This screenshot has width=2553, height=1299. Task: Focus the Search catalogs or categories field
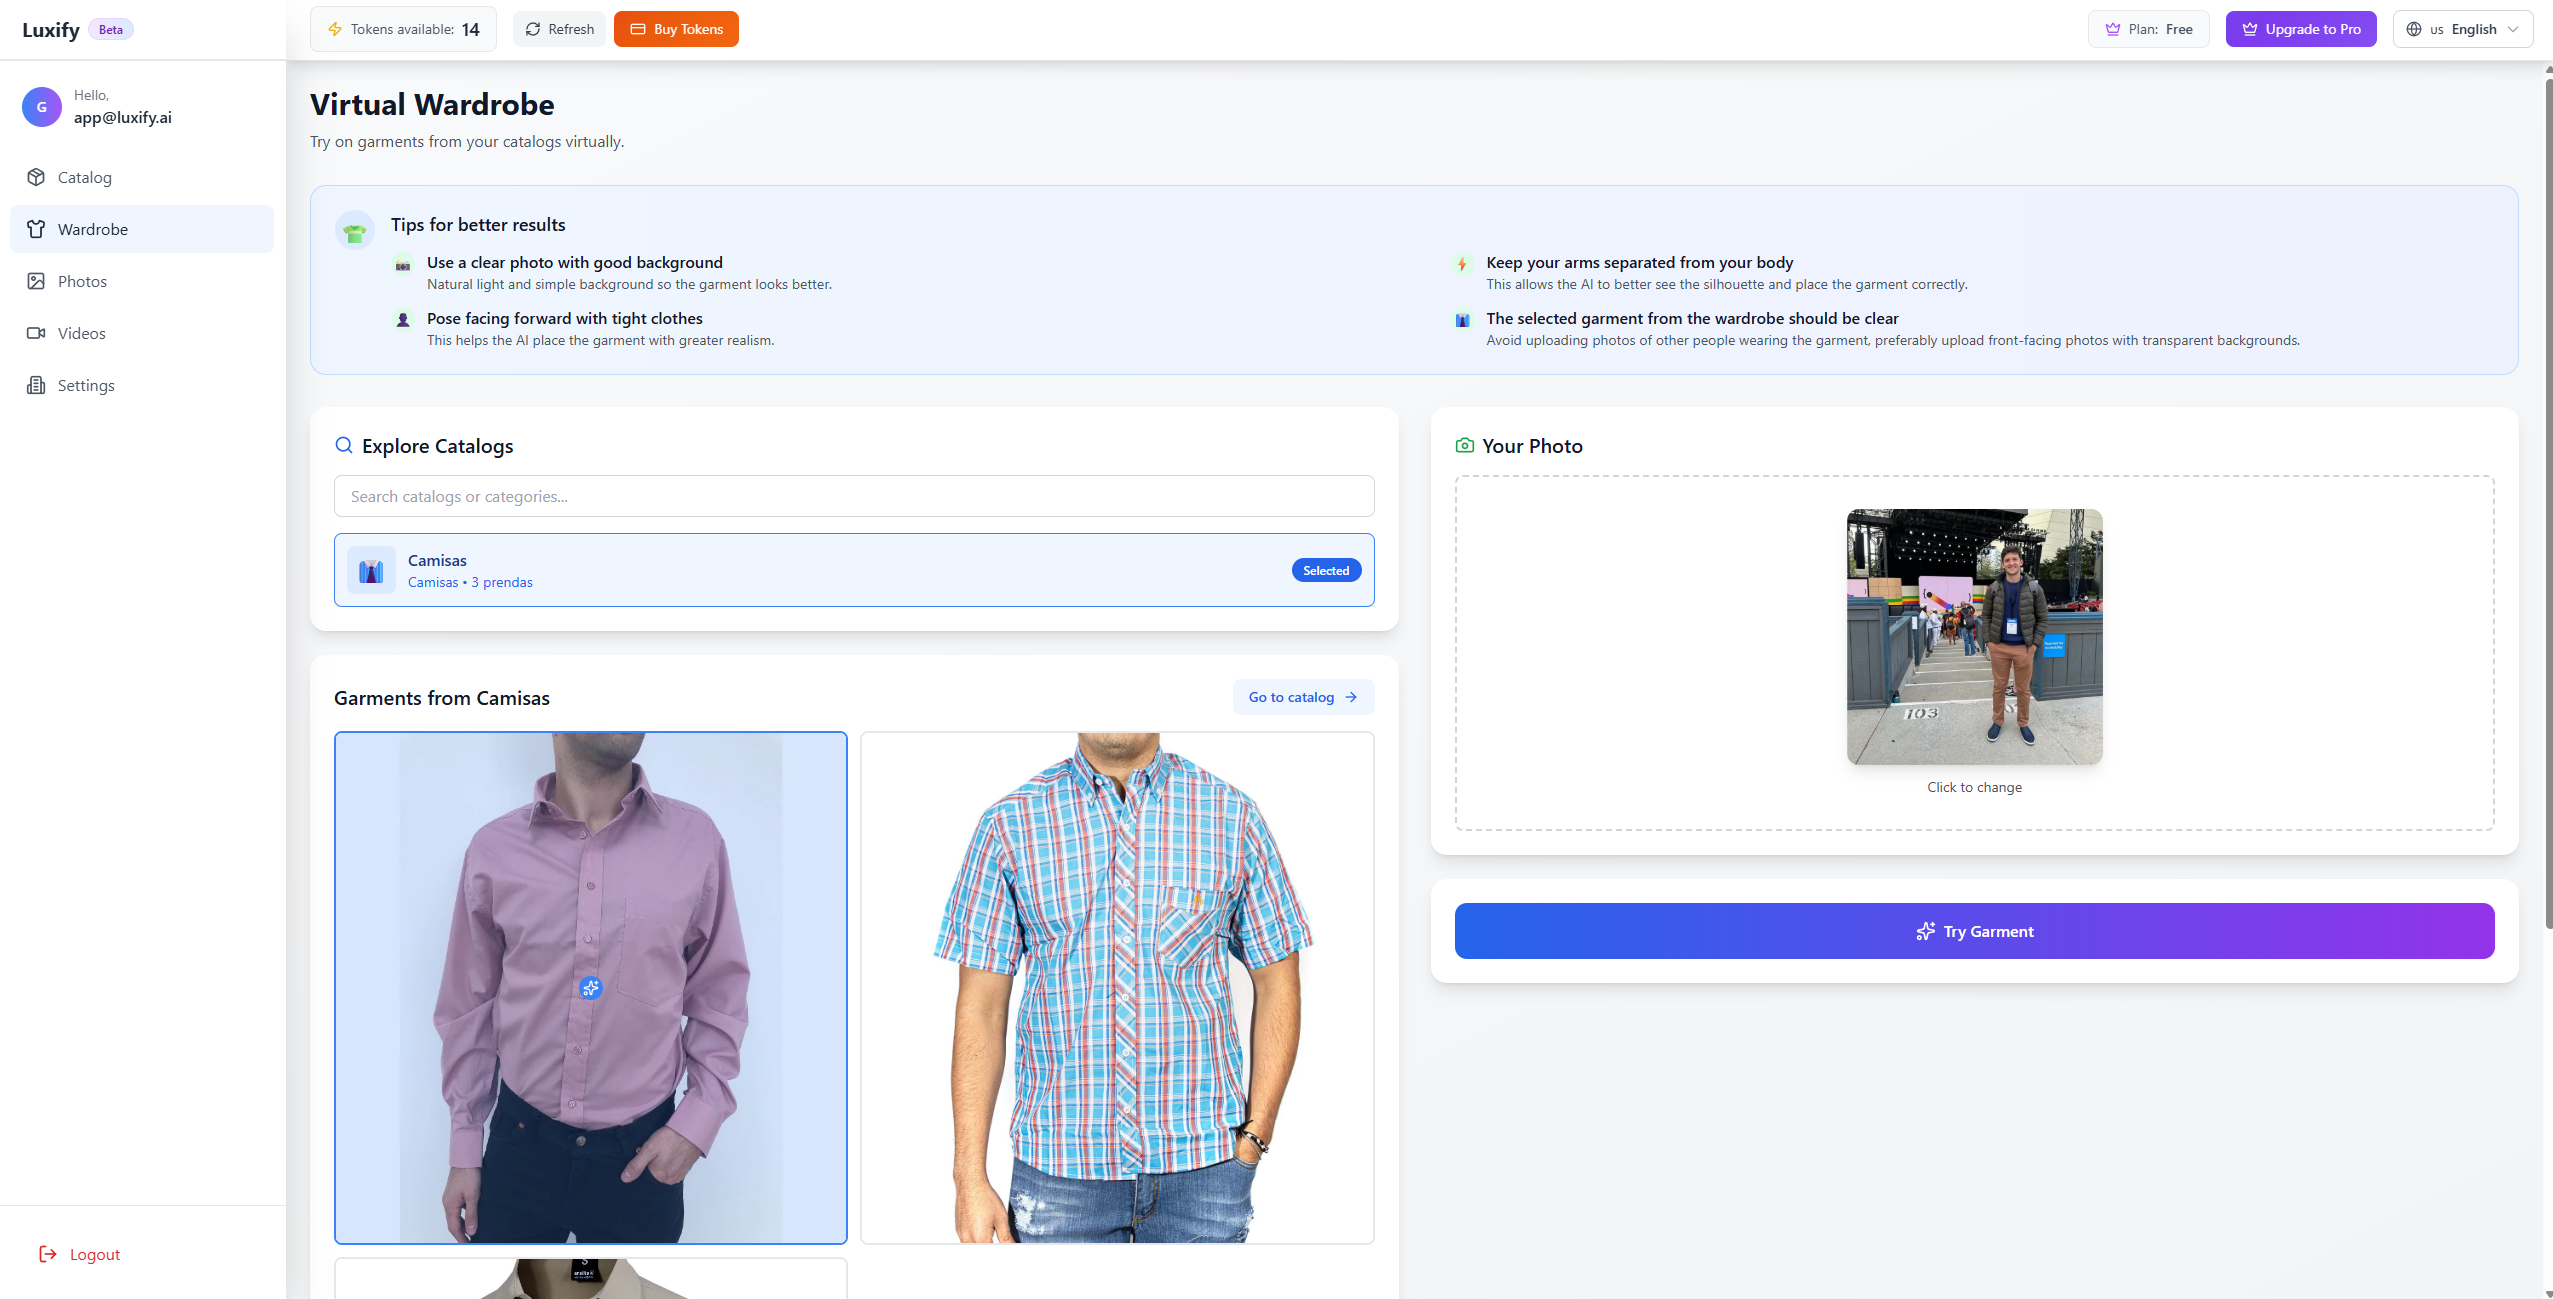click(854, 497)
